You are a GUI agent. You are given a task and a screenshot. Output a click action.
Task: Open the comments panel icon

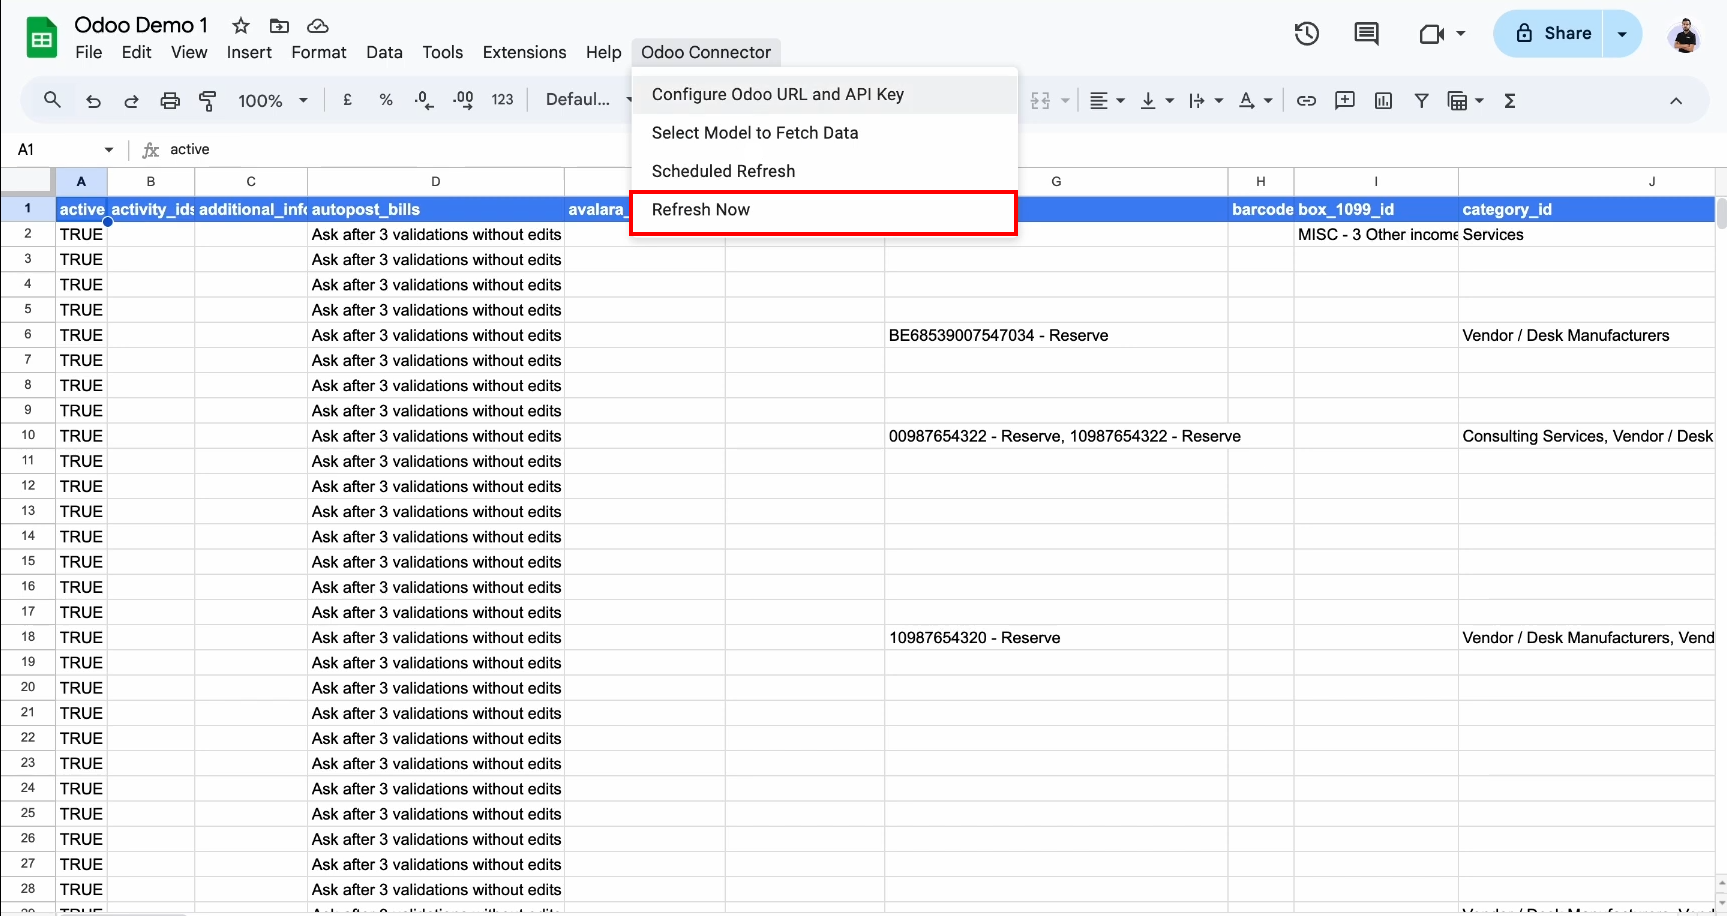click(1365, 34)
